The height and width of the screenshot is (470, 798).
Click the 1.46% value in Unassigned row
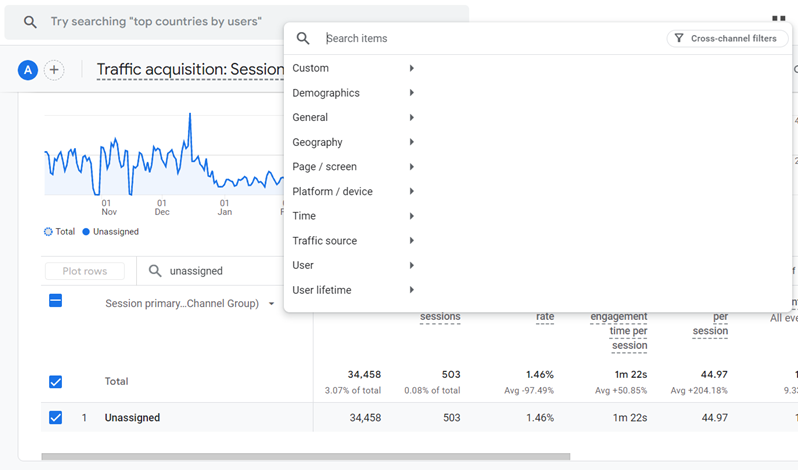pos(540,418)
